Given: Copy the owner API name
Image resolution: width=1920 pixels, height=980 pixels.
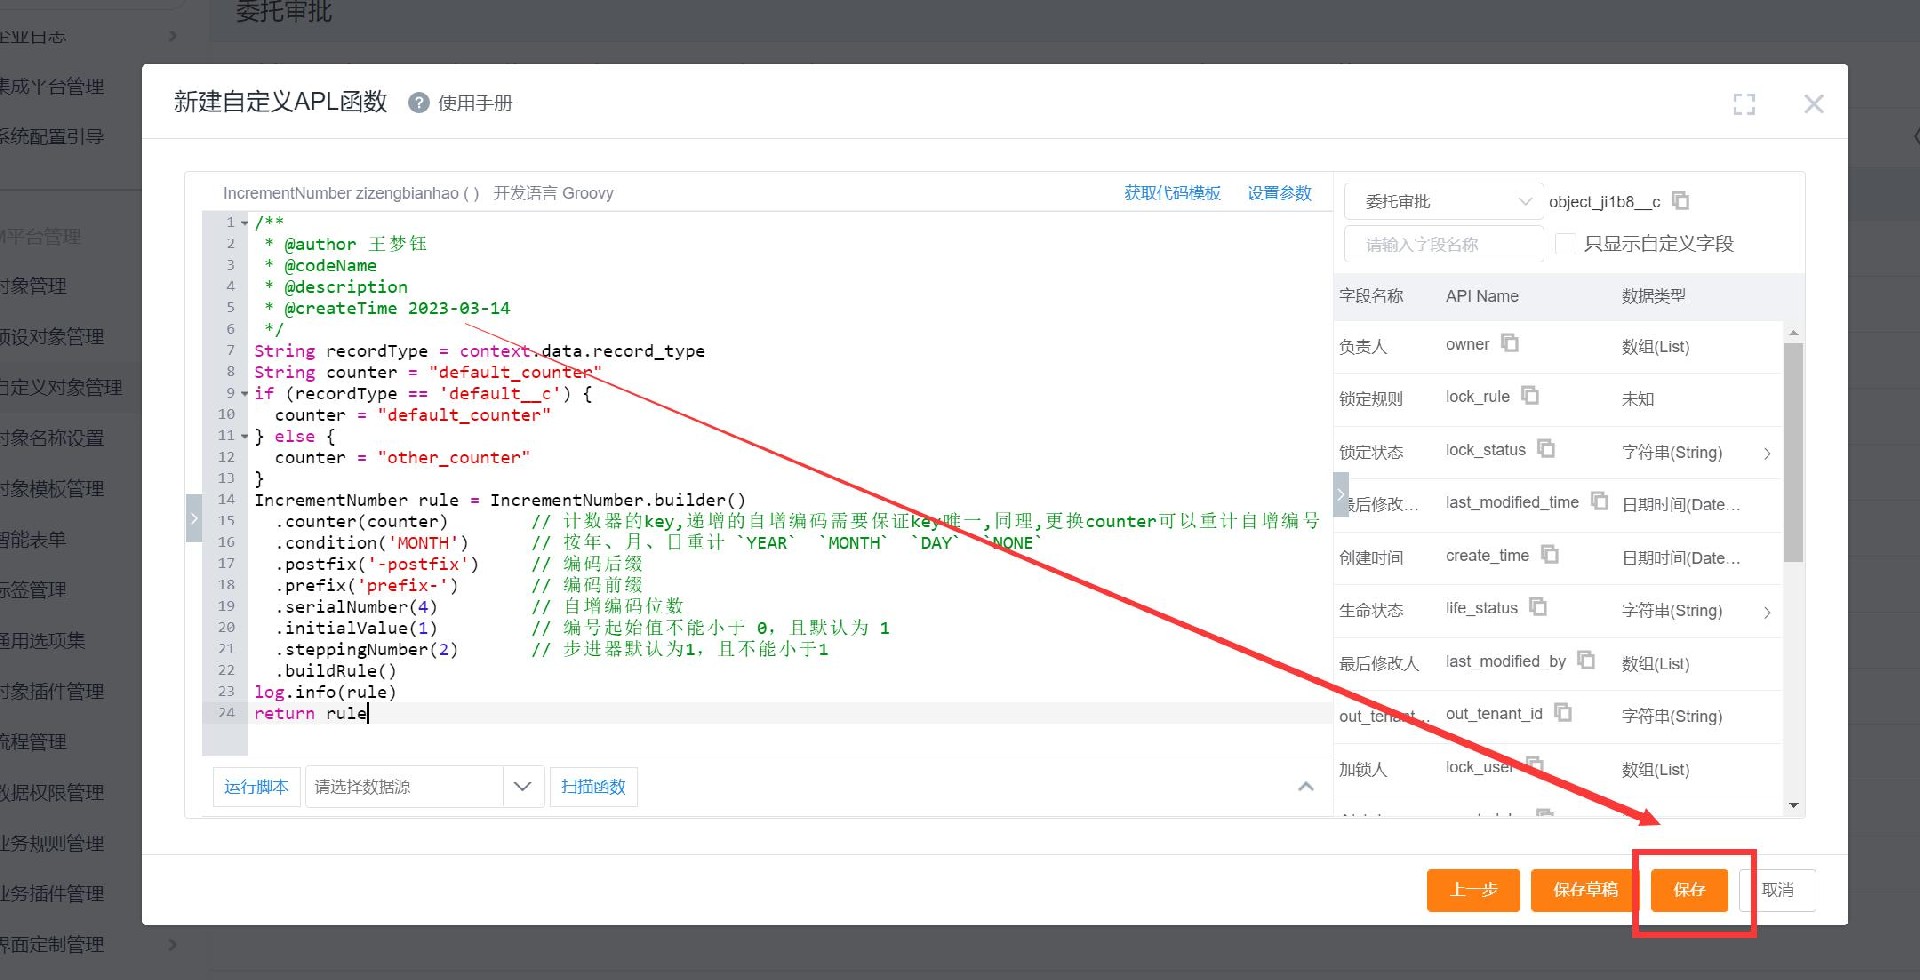Looking at the screenshot, I should (x=1510, y=344).
